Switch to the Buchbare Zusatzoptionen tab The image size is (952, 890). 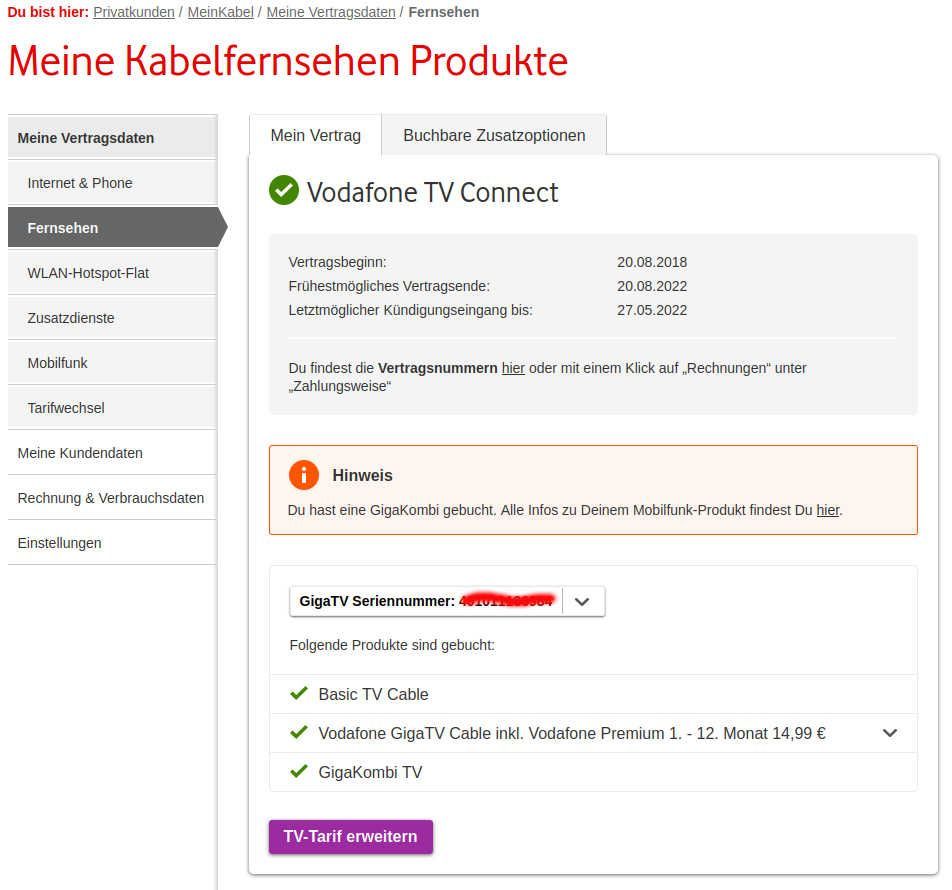coord(494,135)
